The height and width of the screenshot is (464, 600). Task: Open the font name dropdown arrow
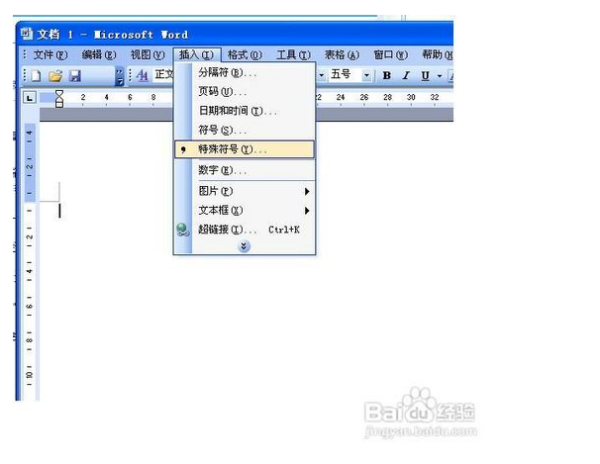322,75
